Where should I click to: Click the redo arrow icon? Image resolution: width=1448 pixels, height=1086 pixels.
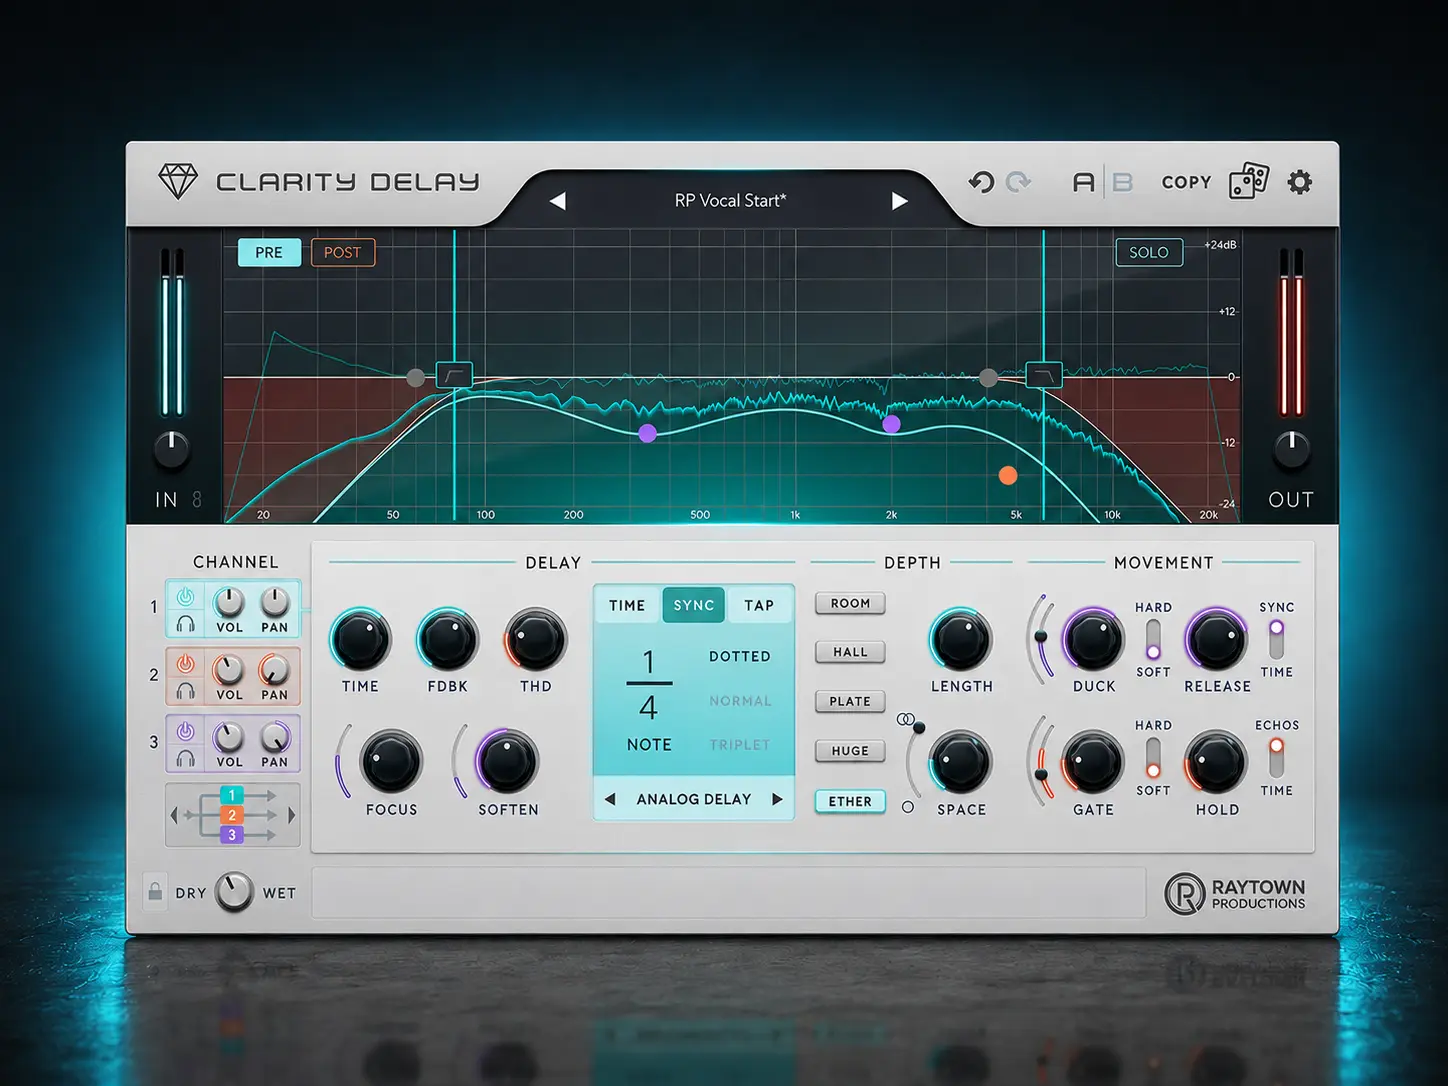click(1019, 182)
